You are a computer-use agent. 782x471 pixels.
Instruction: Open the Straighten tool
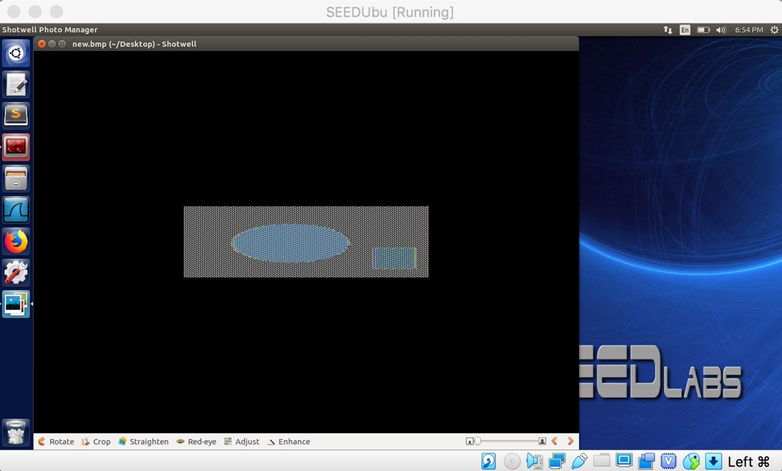click(x=143, y=442)
